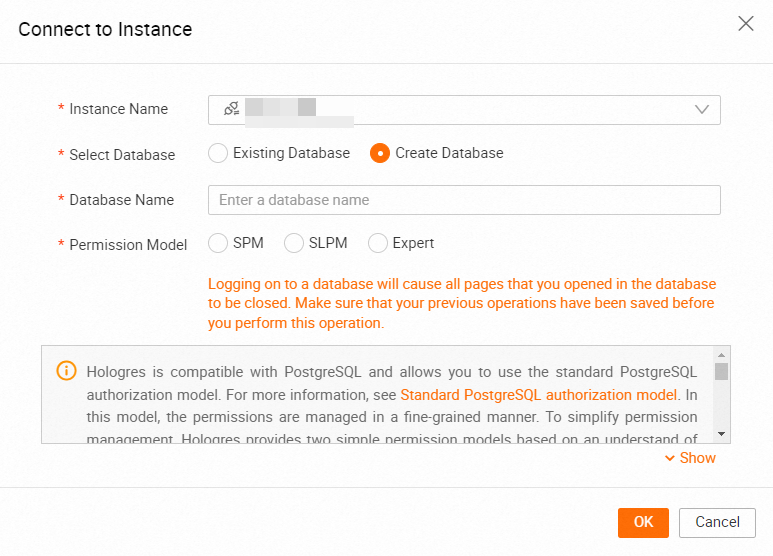Open Standard PostgreSQL authorization model link
This screenshot has height=556, width=773.
[x=539, y=394]
